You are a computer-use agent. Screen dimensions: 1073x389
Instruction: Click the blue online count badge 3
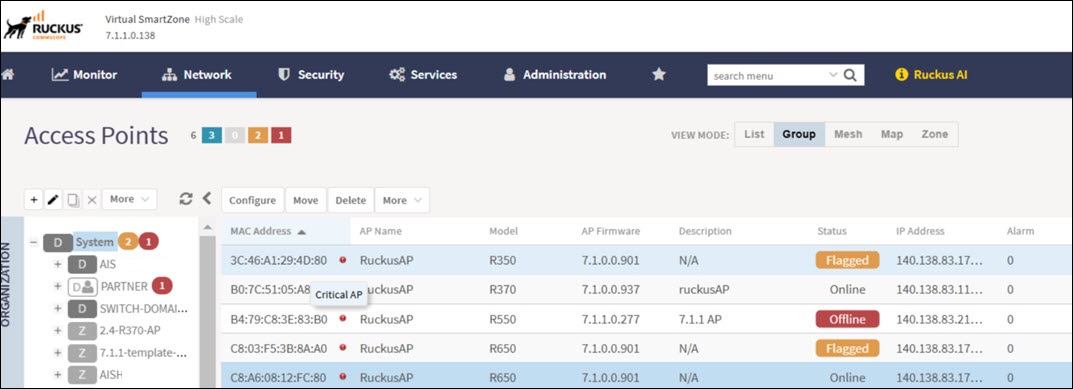pyautogui.click(x=212, y=136)
